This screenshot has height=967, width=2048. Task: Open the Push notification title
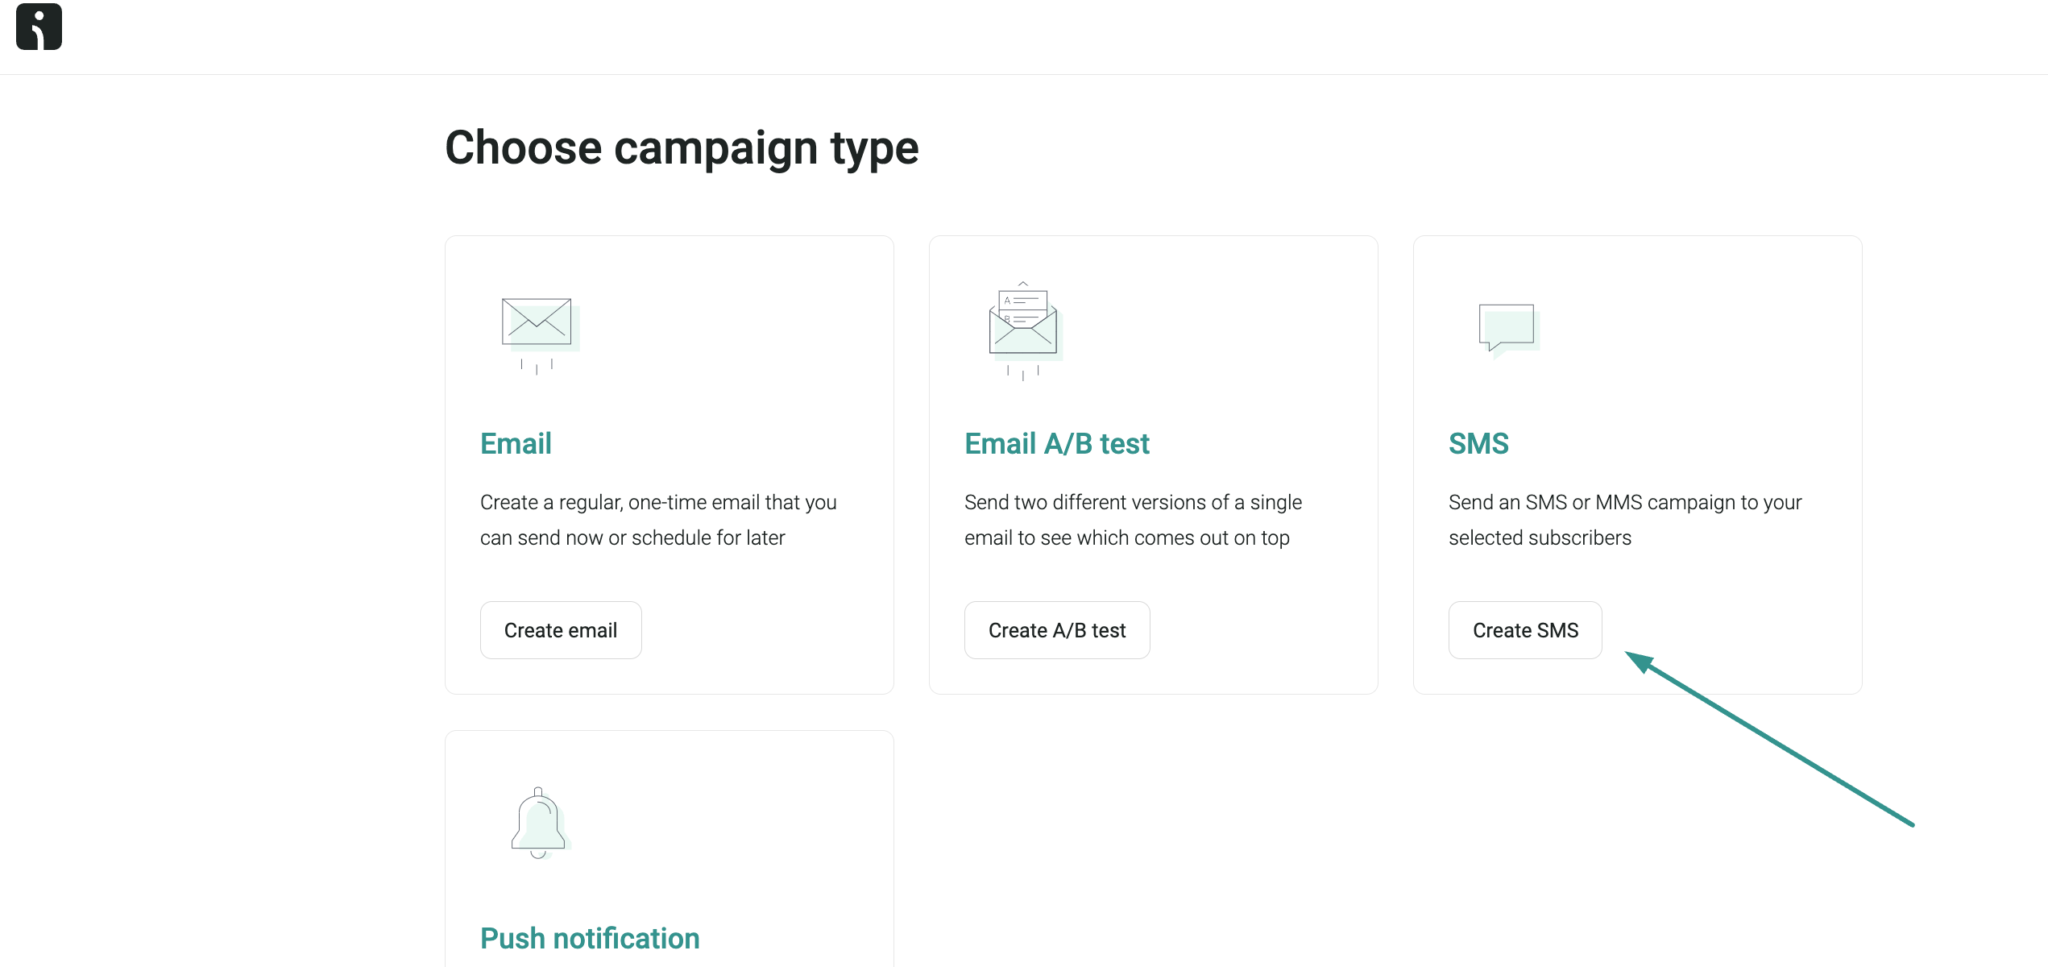(590, 938)
